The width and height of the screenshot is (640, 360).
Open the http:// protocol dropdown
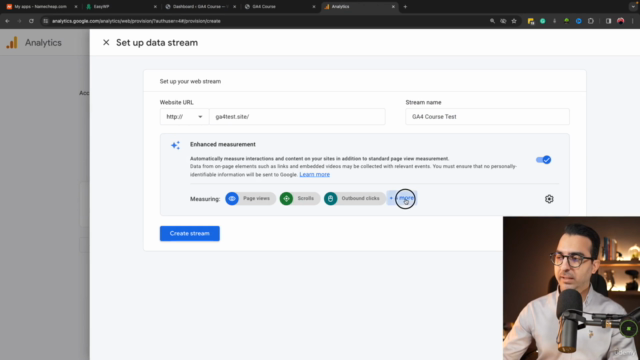click(x=184, y=117)
